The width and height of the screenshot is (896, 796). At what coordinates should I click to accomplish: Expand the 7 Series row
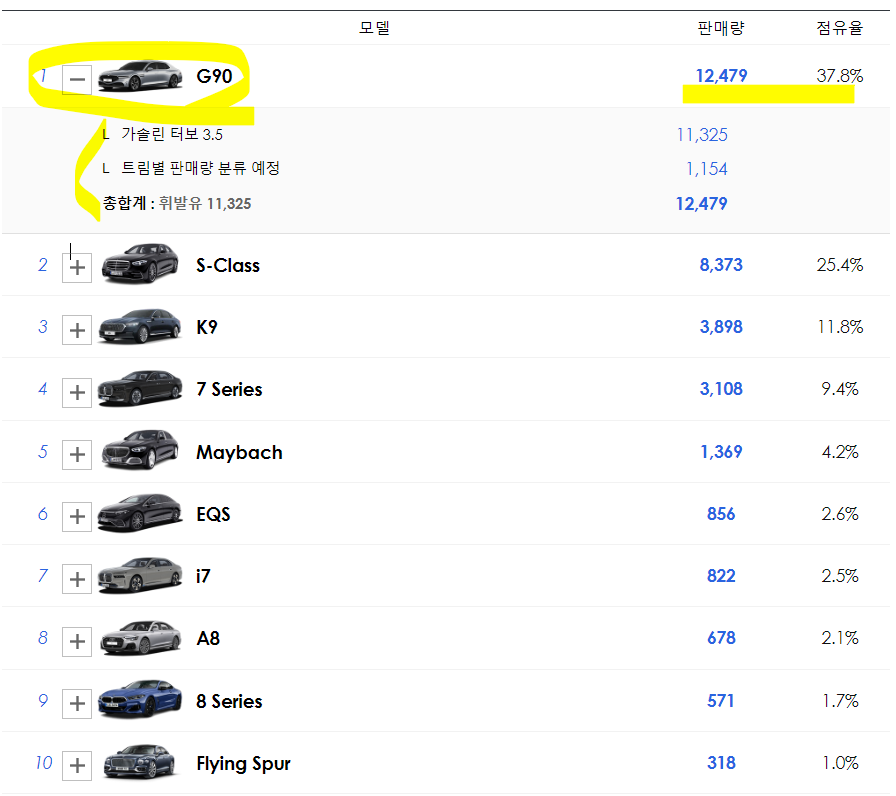[x=77, y=392]
